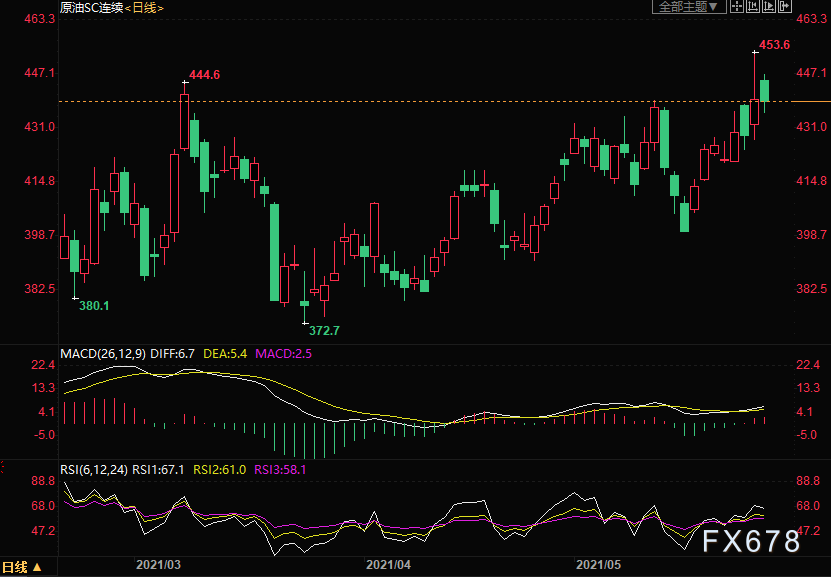Click the crosshair cursor icon
This screenshot has height=577, width=831.
click(x=736, y=7)
